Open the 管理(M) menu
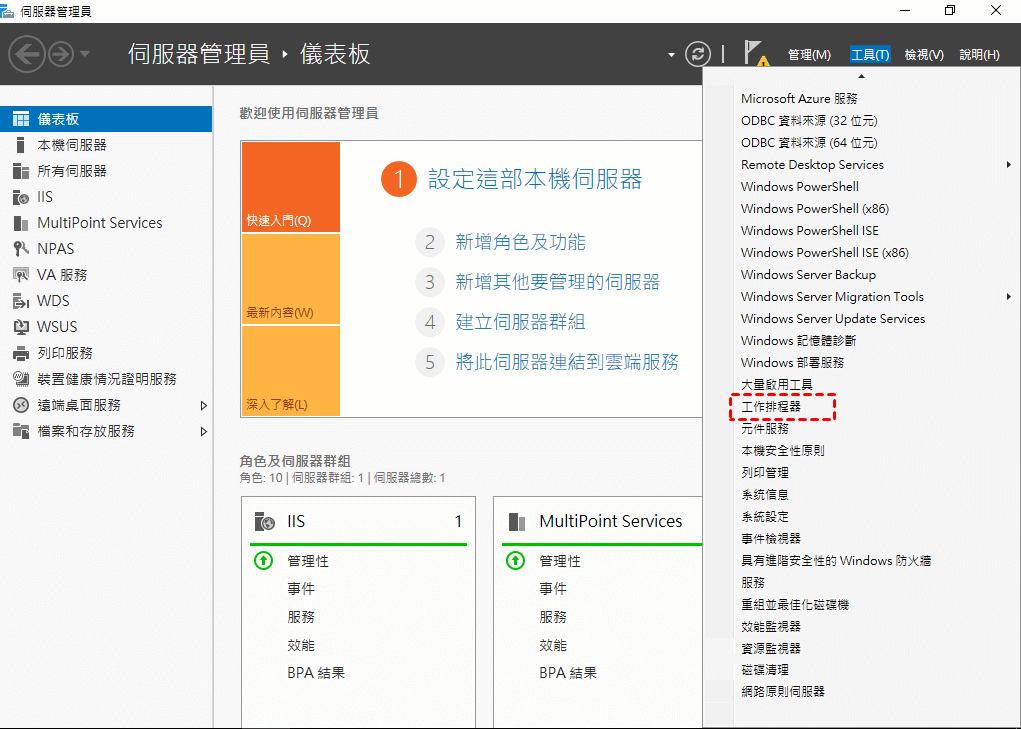 pos(809,55)
